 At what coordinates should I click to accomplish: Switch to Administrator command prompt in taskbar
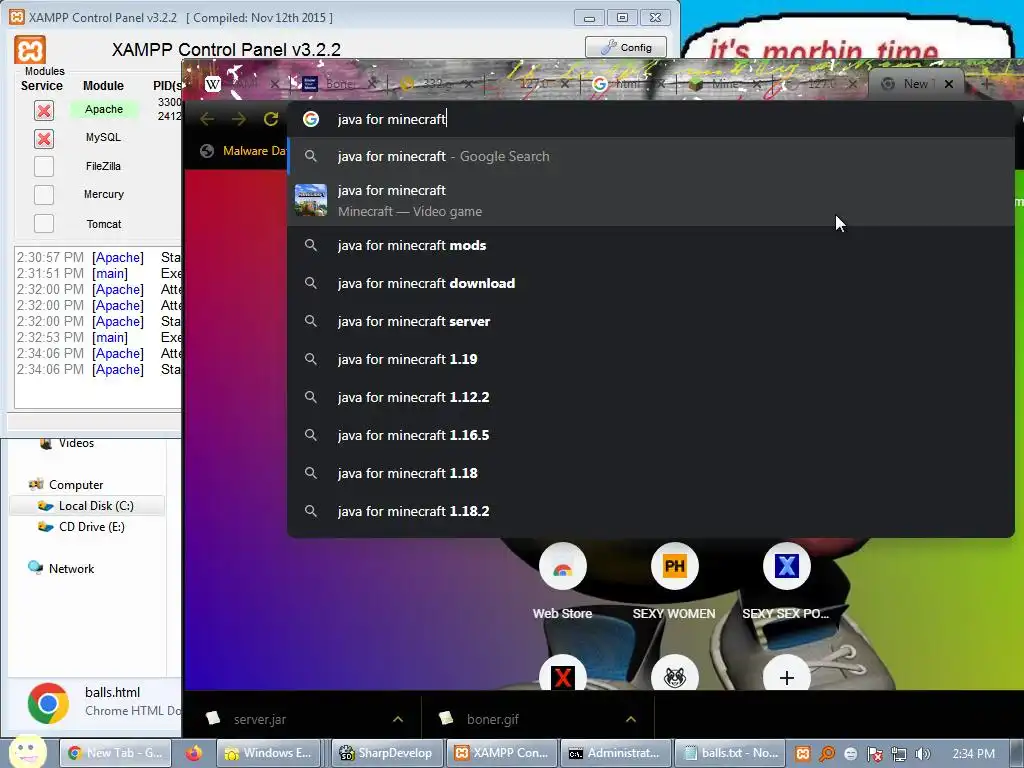615,753
